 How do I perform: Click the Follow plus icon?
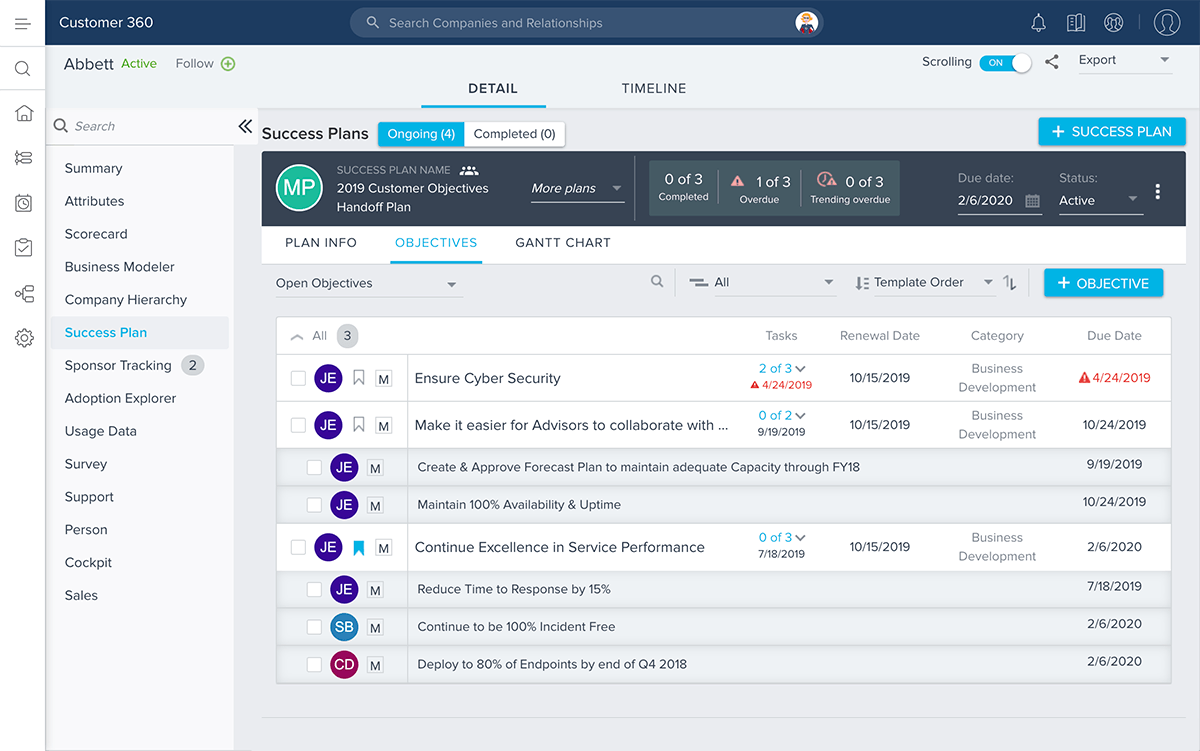click(x=228, y=64)
